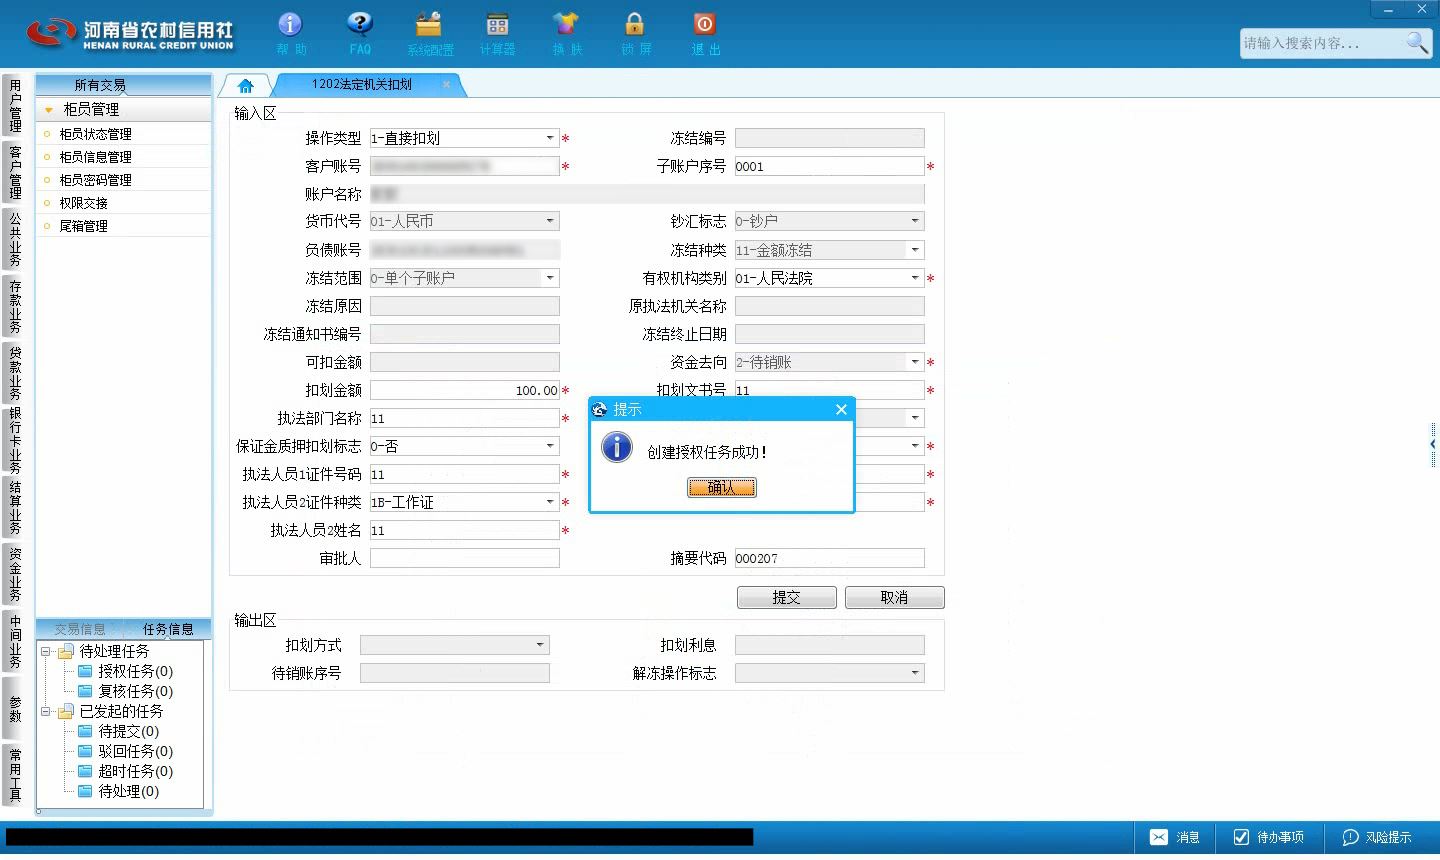Switch to 公共业务 side tab

(15, 239)
